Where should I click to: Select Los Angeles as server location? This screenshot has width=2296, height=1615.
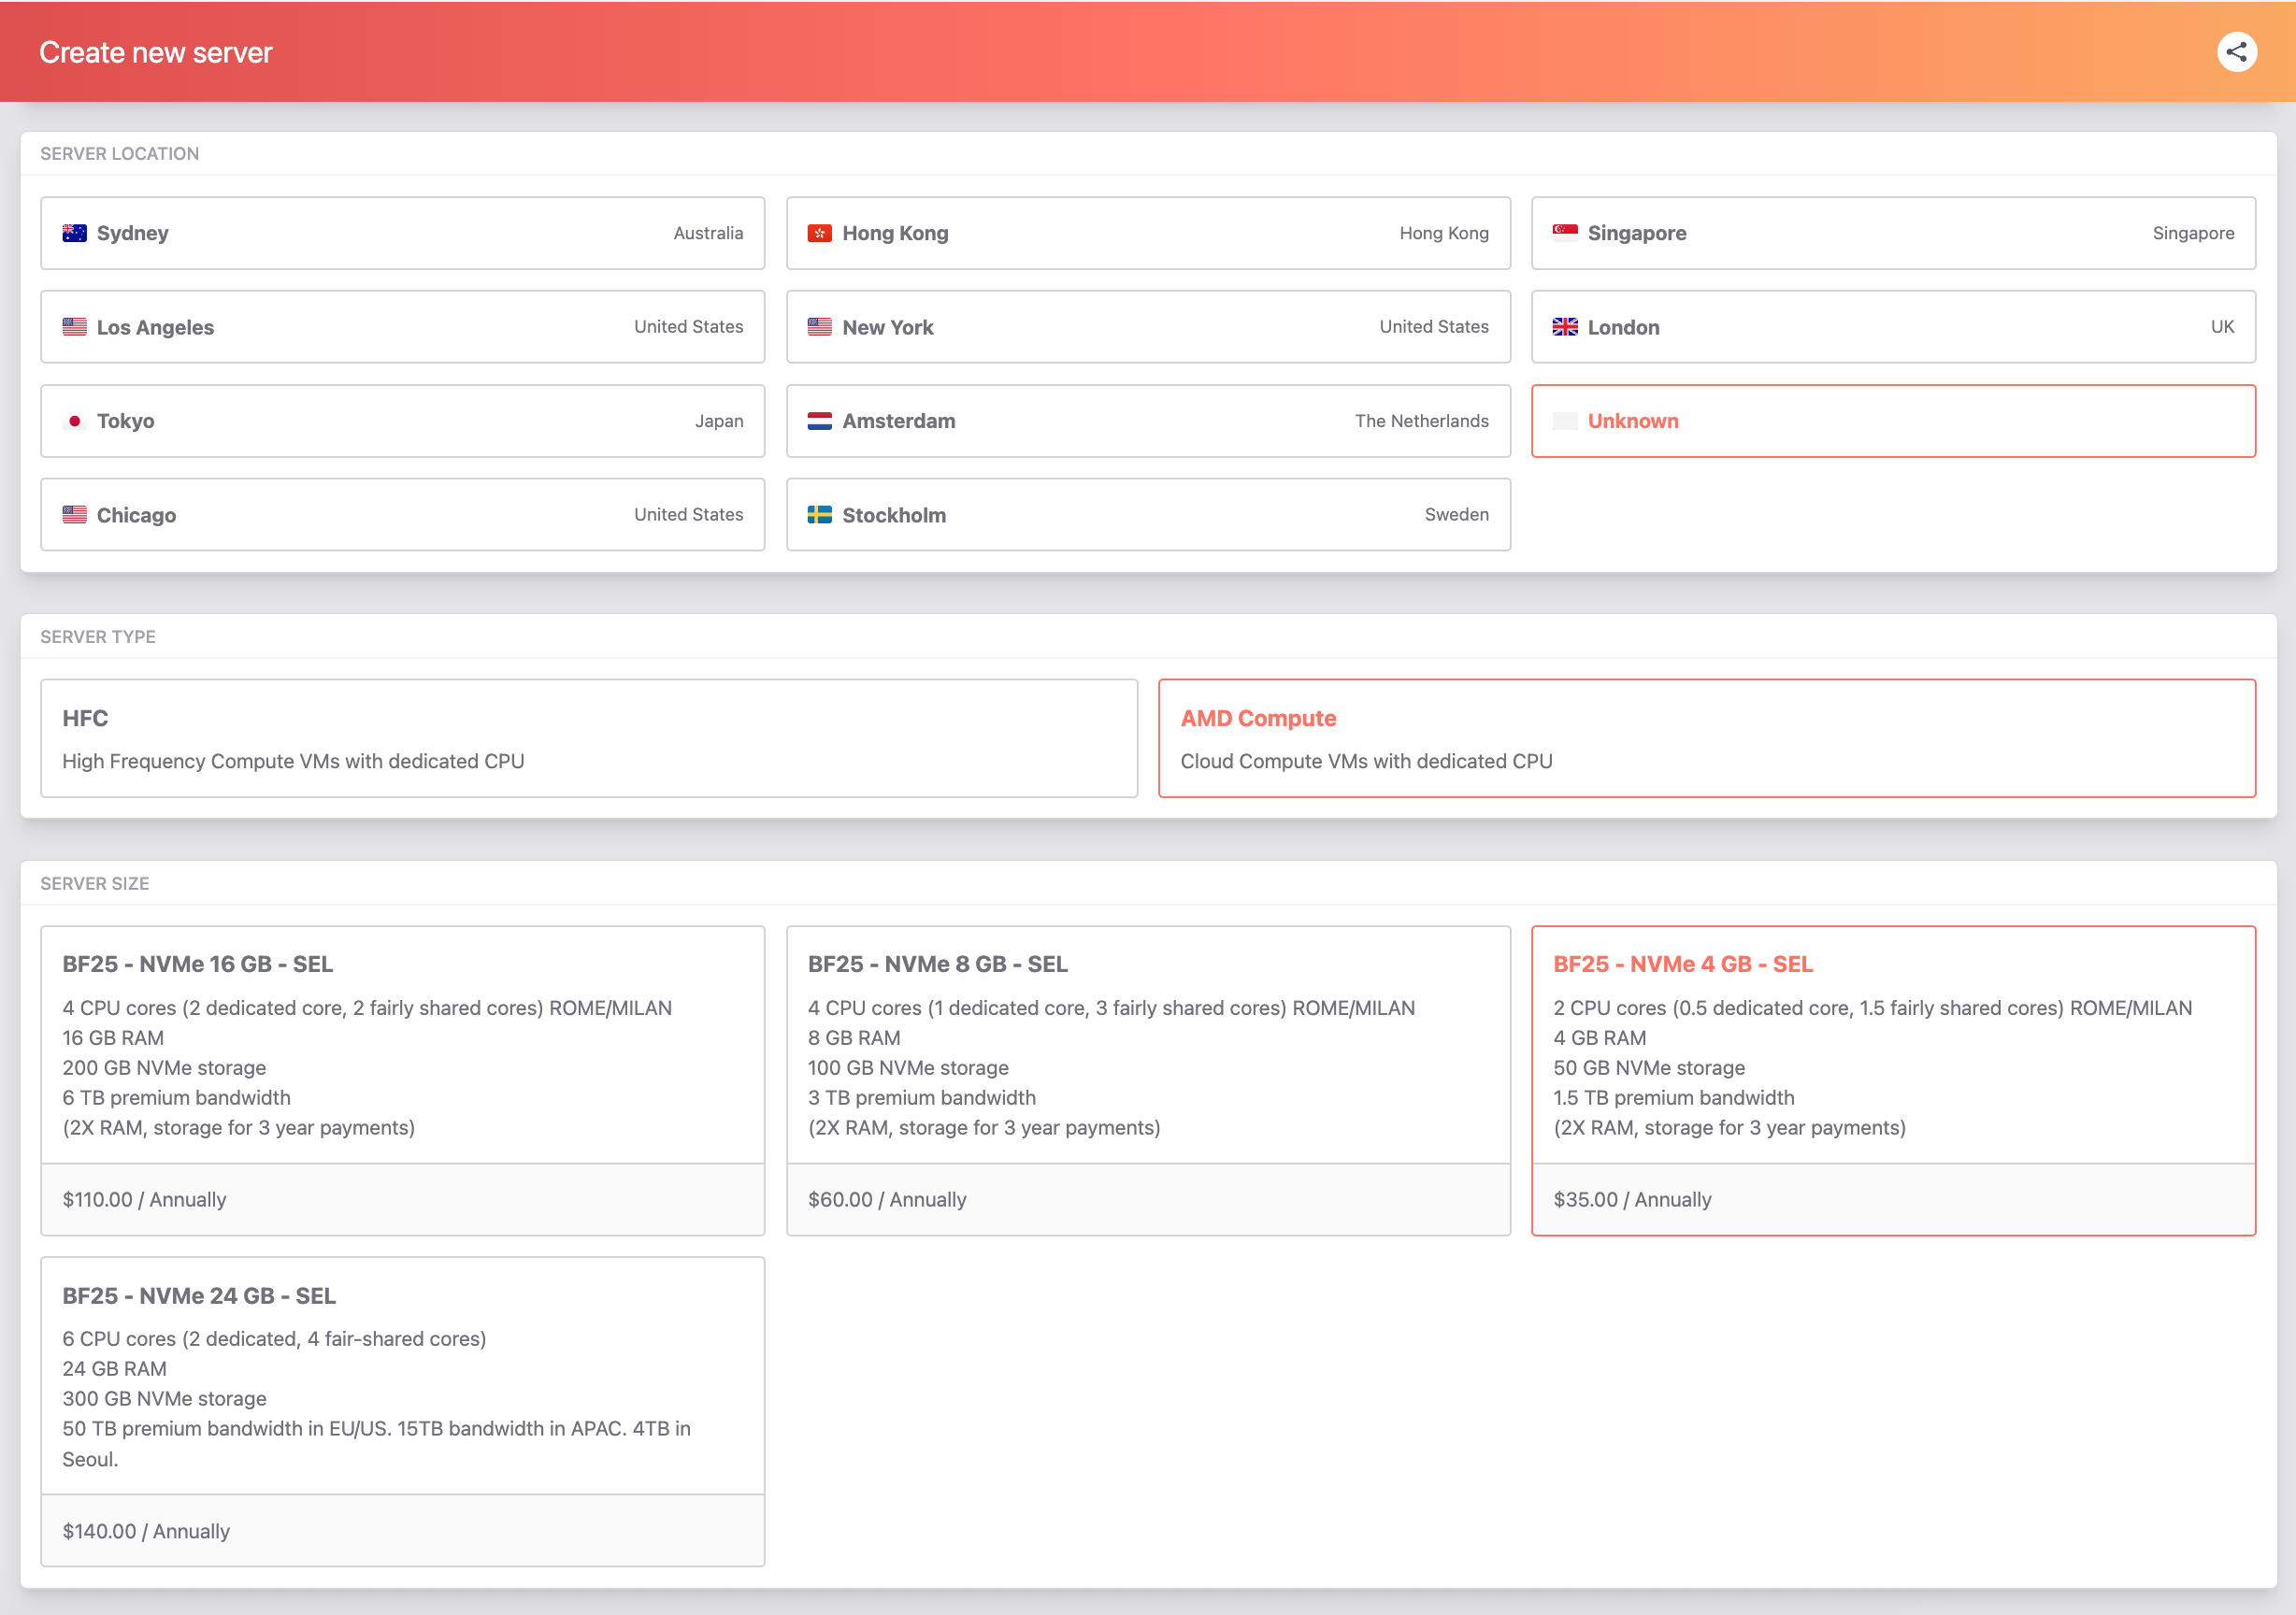403,327
